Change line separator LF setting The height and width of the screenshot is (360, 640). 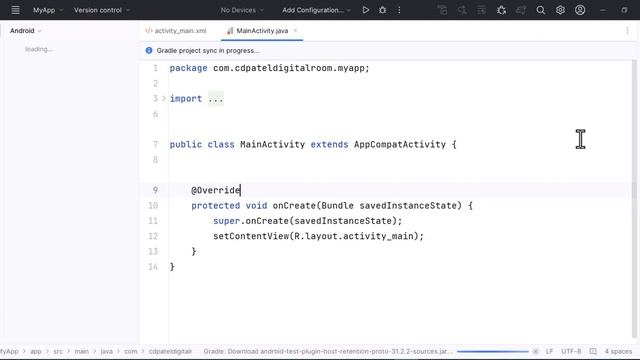tap(549, 351)
